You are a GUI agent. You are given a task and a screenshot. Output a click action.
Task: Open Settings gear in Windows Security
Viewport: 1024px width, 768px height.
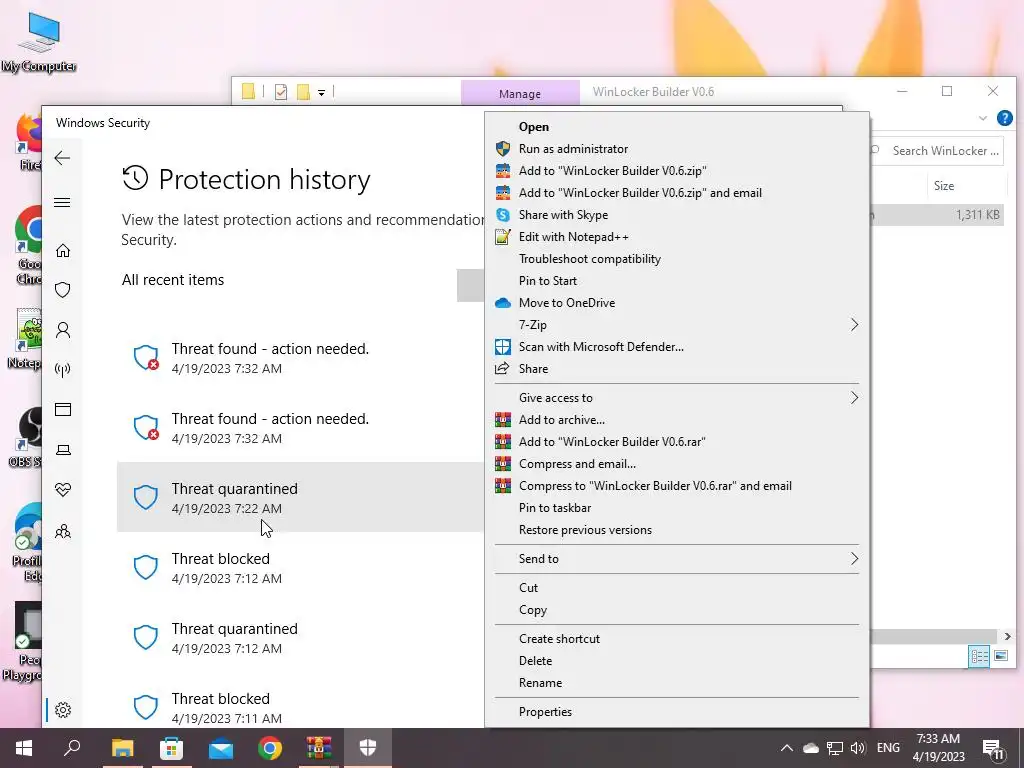(63, 710)
